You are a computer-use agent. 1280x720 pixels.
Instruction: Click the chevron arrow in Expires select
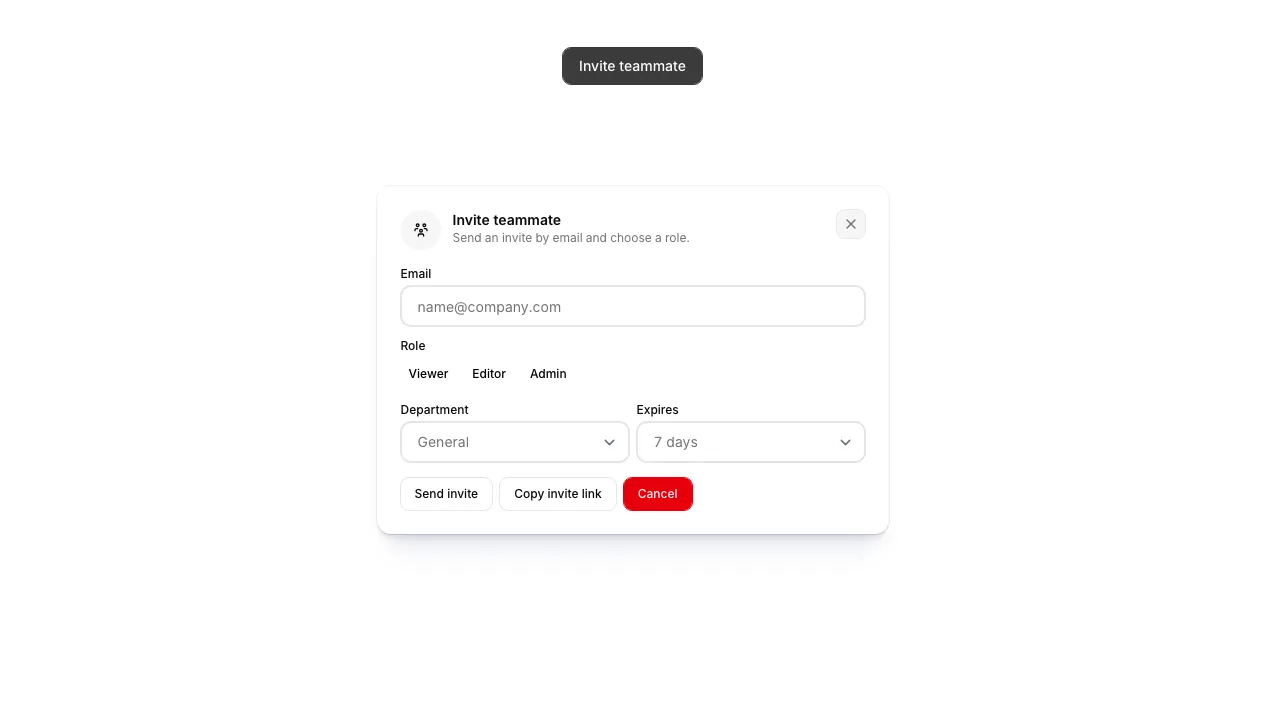[x=845, y=442]
